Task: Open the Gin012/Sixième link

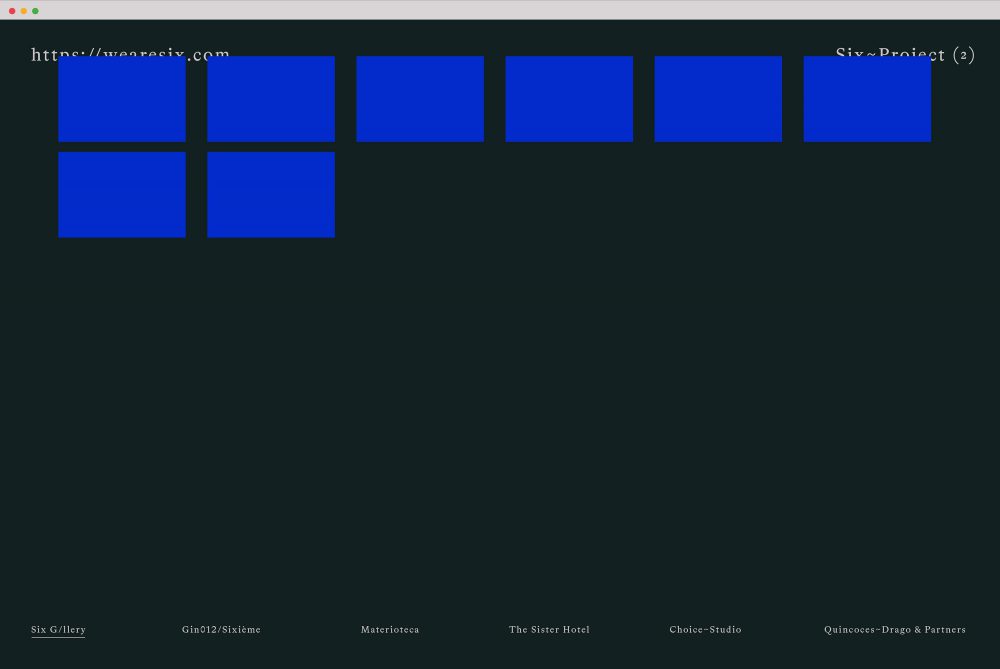Action: coord(221,629)
